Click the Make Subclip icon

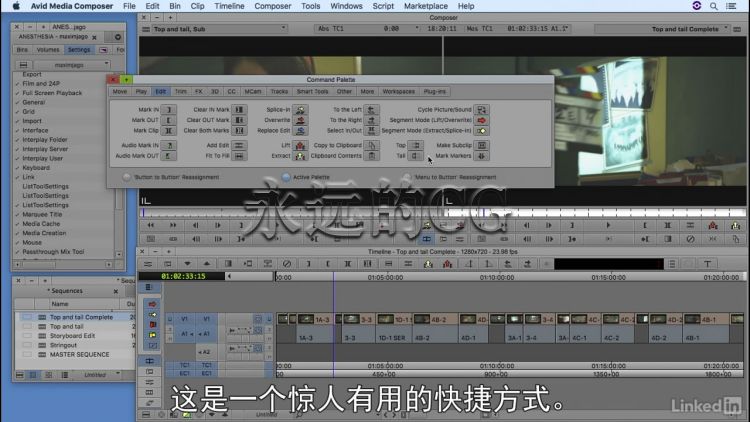(481, 145)
